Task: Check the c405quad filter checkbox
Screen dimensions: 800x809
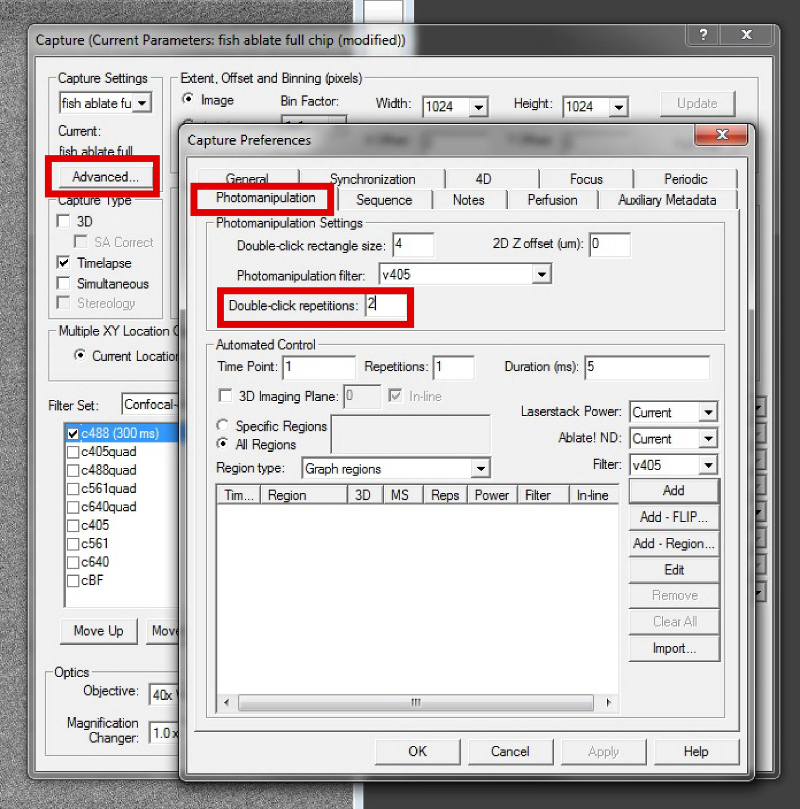Action: pyautogui.click(x=73, y=452)
